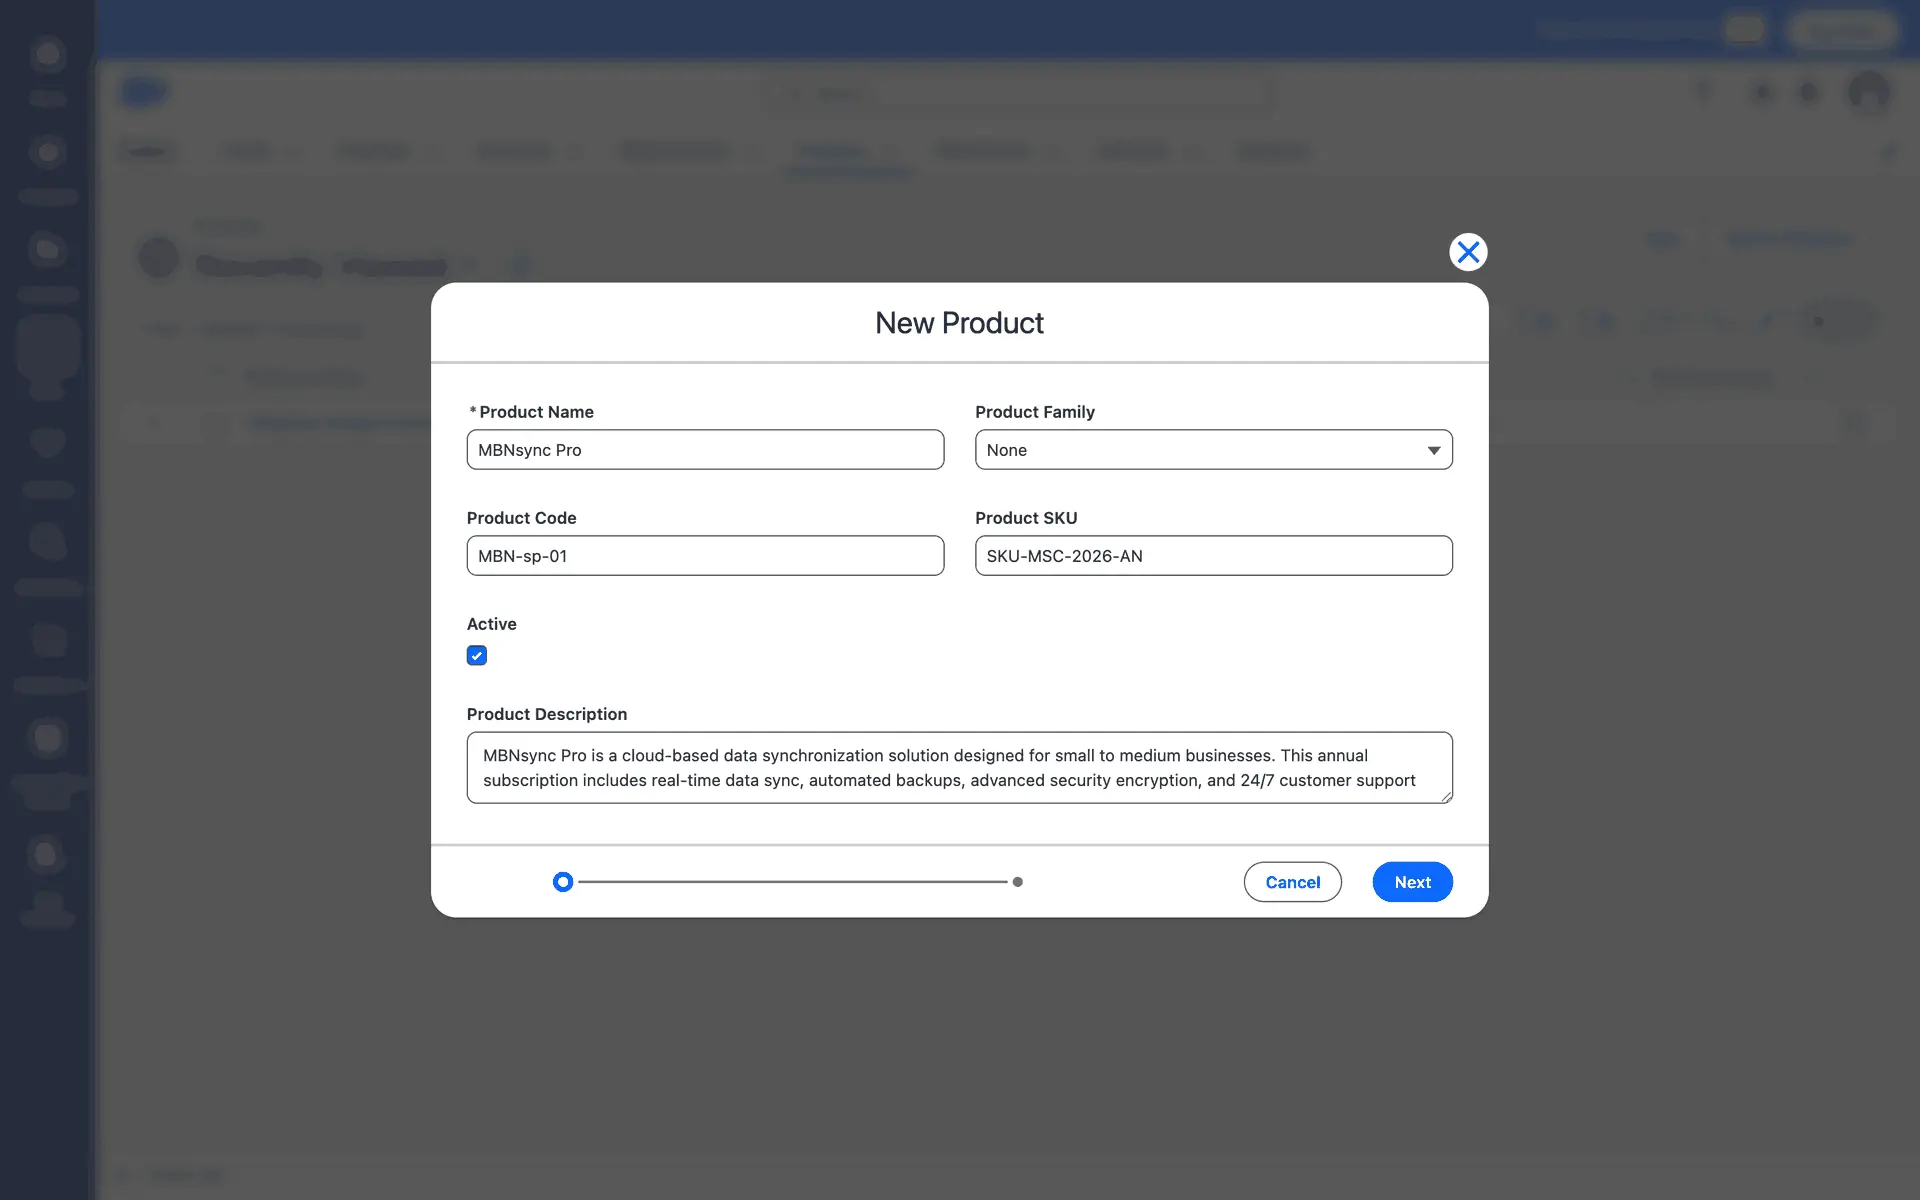
Task: Select the first step progress indicator
Action: 563,882
